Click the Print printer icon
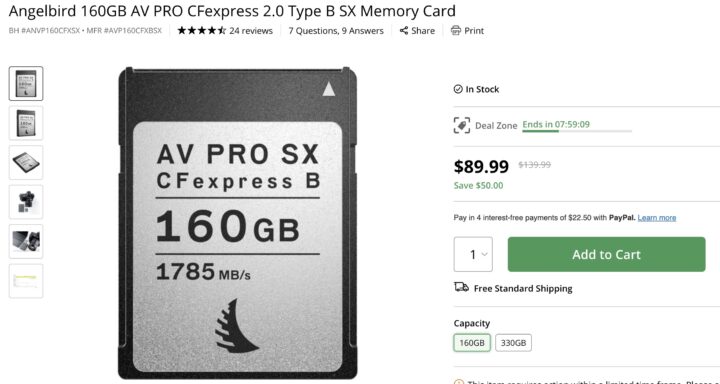This screenshot has width=720, height=384. coord(456,31)
